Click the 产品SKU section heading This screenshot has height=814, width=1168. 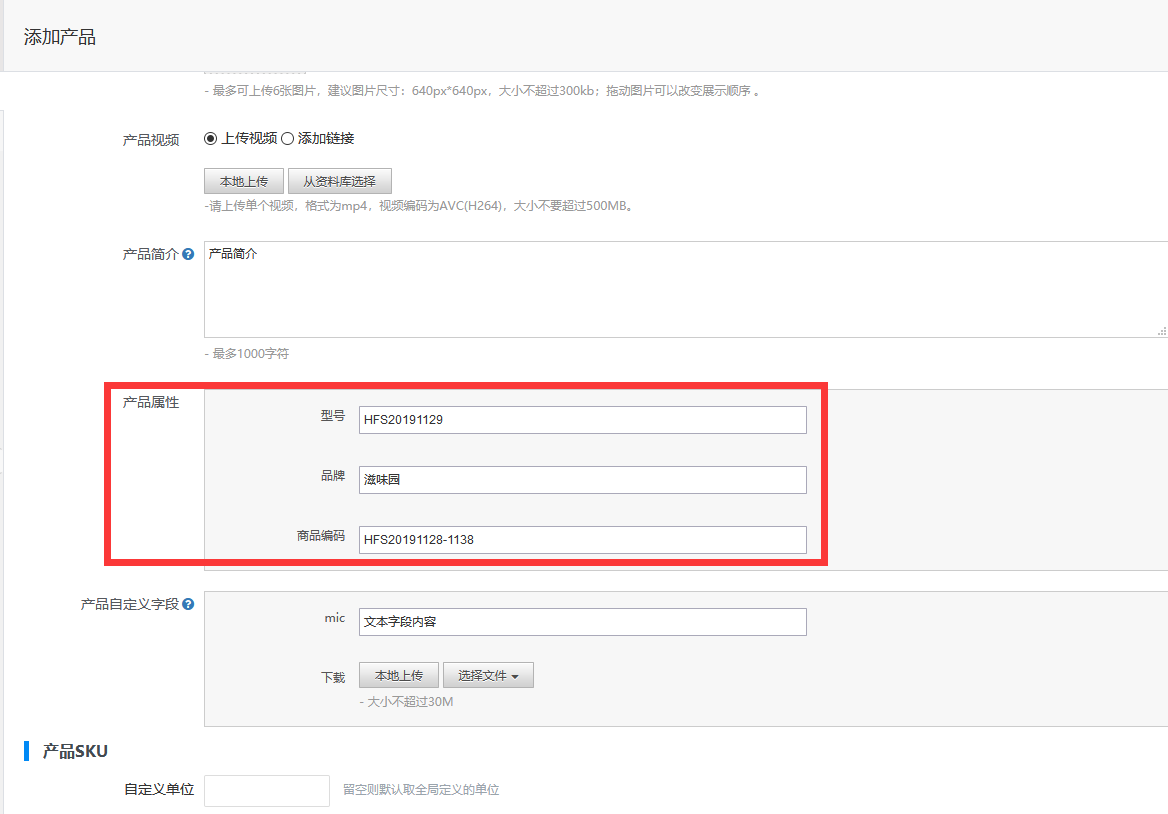75,751
